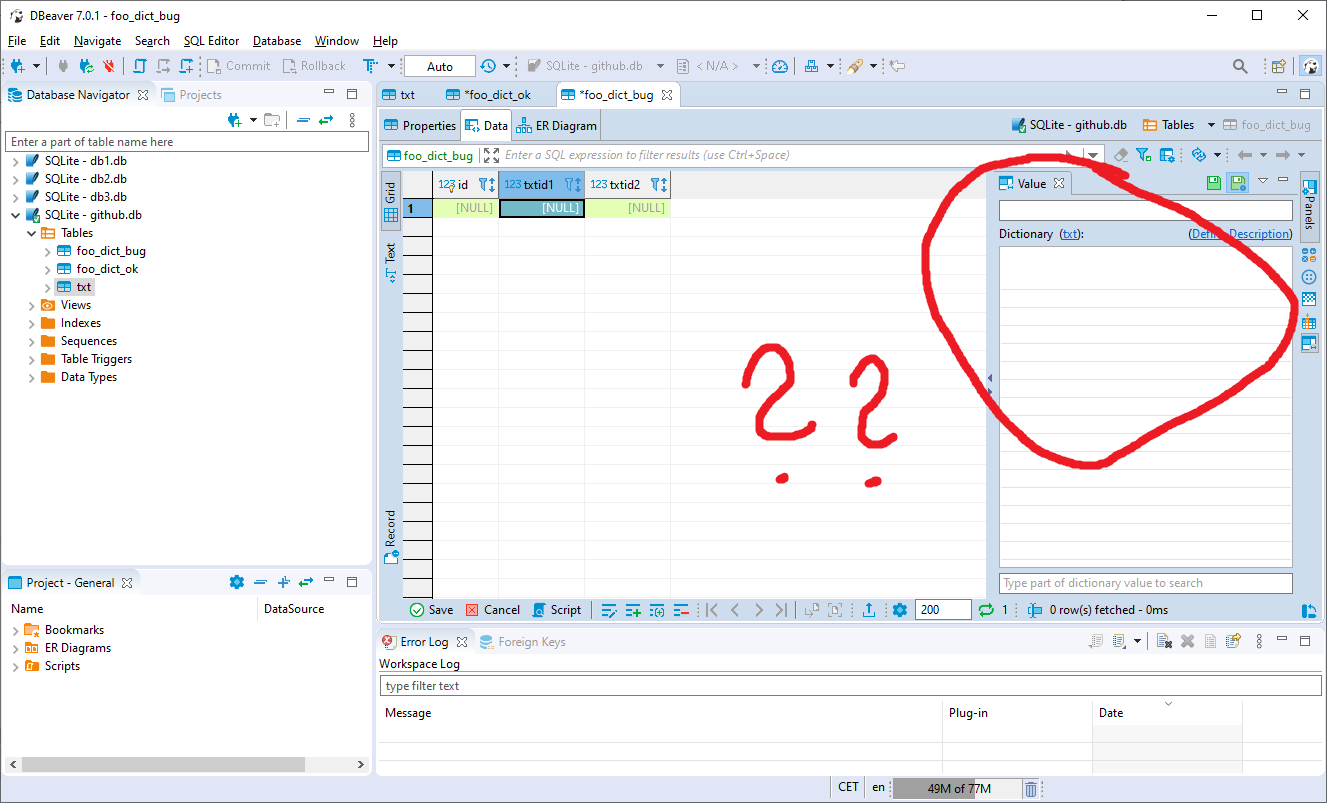
Task: Expand the Views node under github.db
Action: coord(31,304)
